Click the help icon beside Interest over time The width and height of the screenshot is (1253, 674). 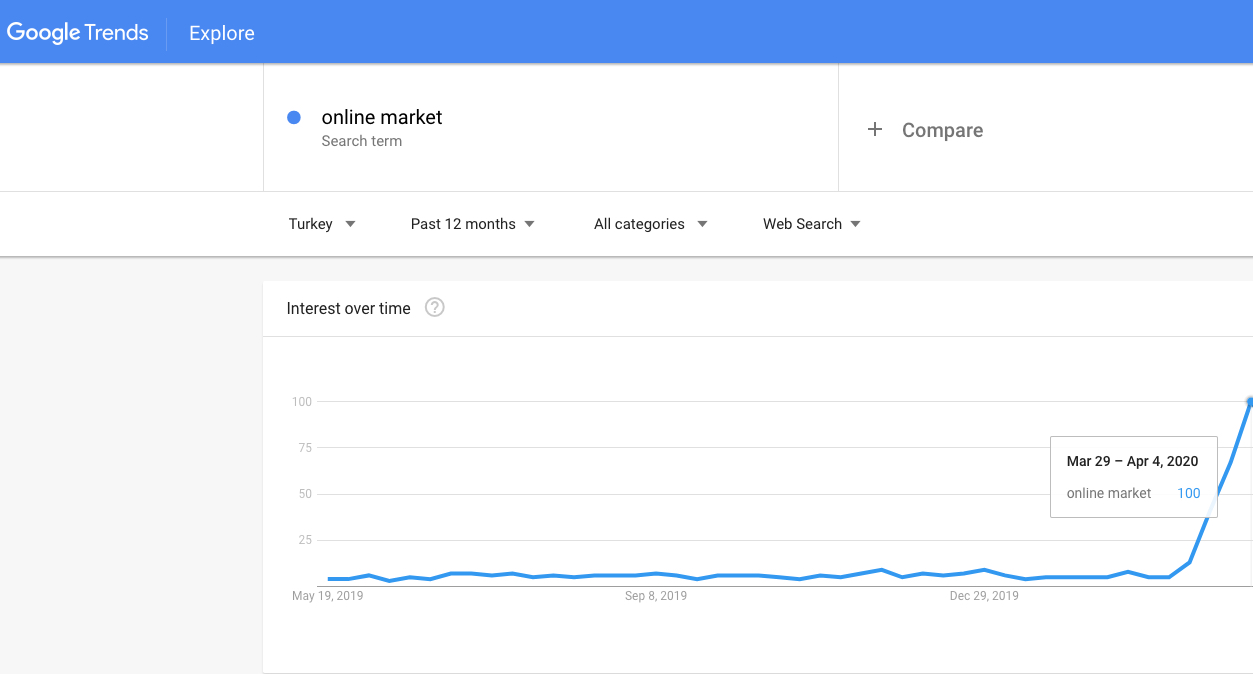(434, 308)
